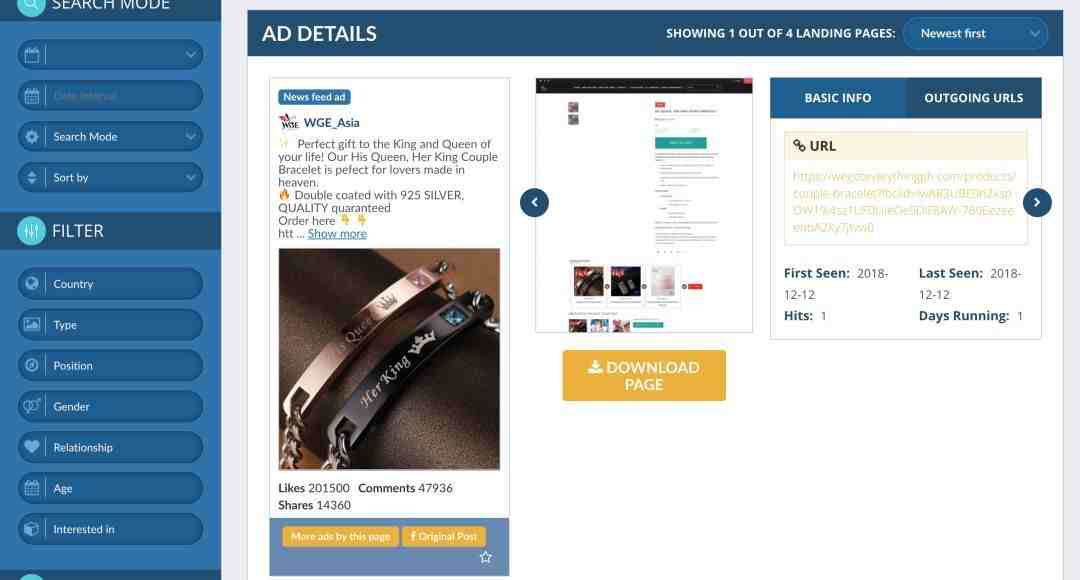The height and width of the screenshot is (580, 1080).
Task: Click the Download Page button
Action: [x=644, y=375]
